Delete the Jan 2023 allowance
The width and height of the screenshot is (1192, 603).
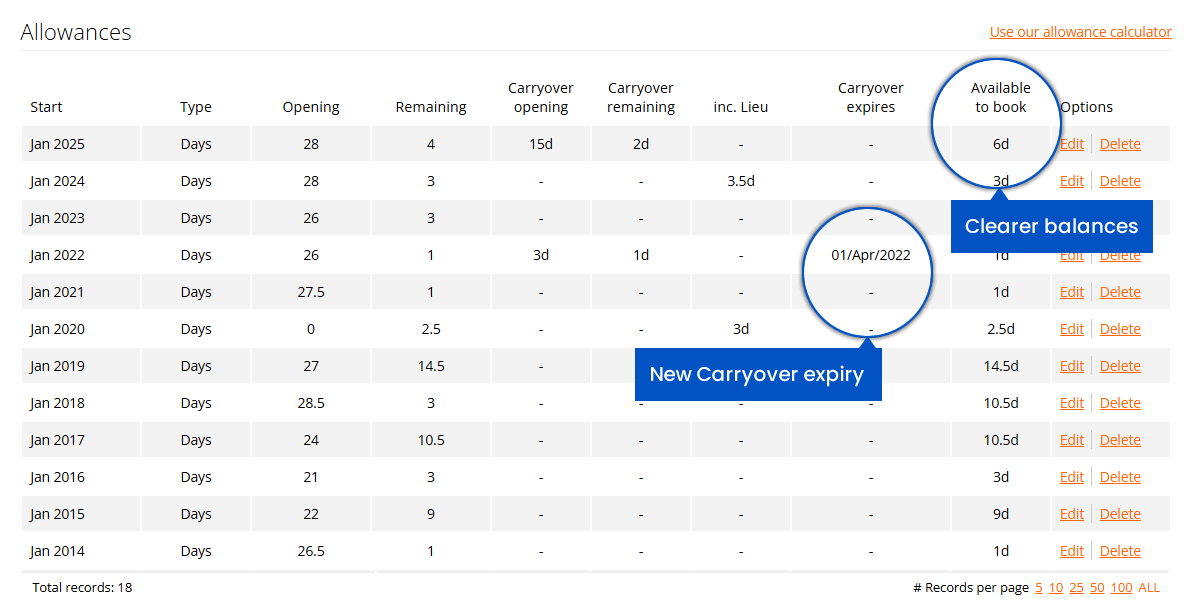click(1119, 217)
